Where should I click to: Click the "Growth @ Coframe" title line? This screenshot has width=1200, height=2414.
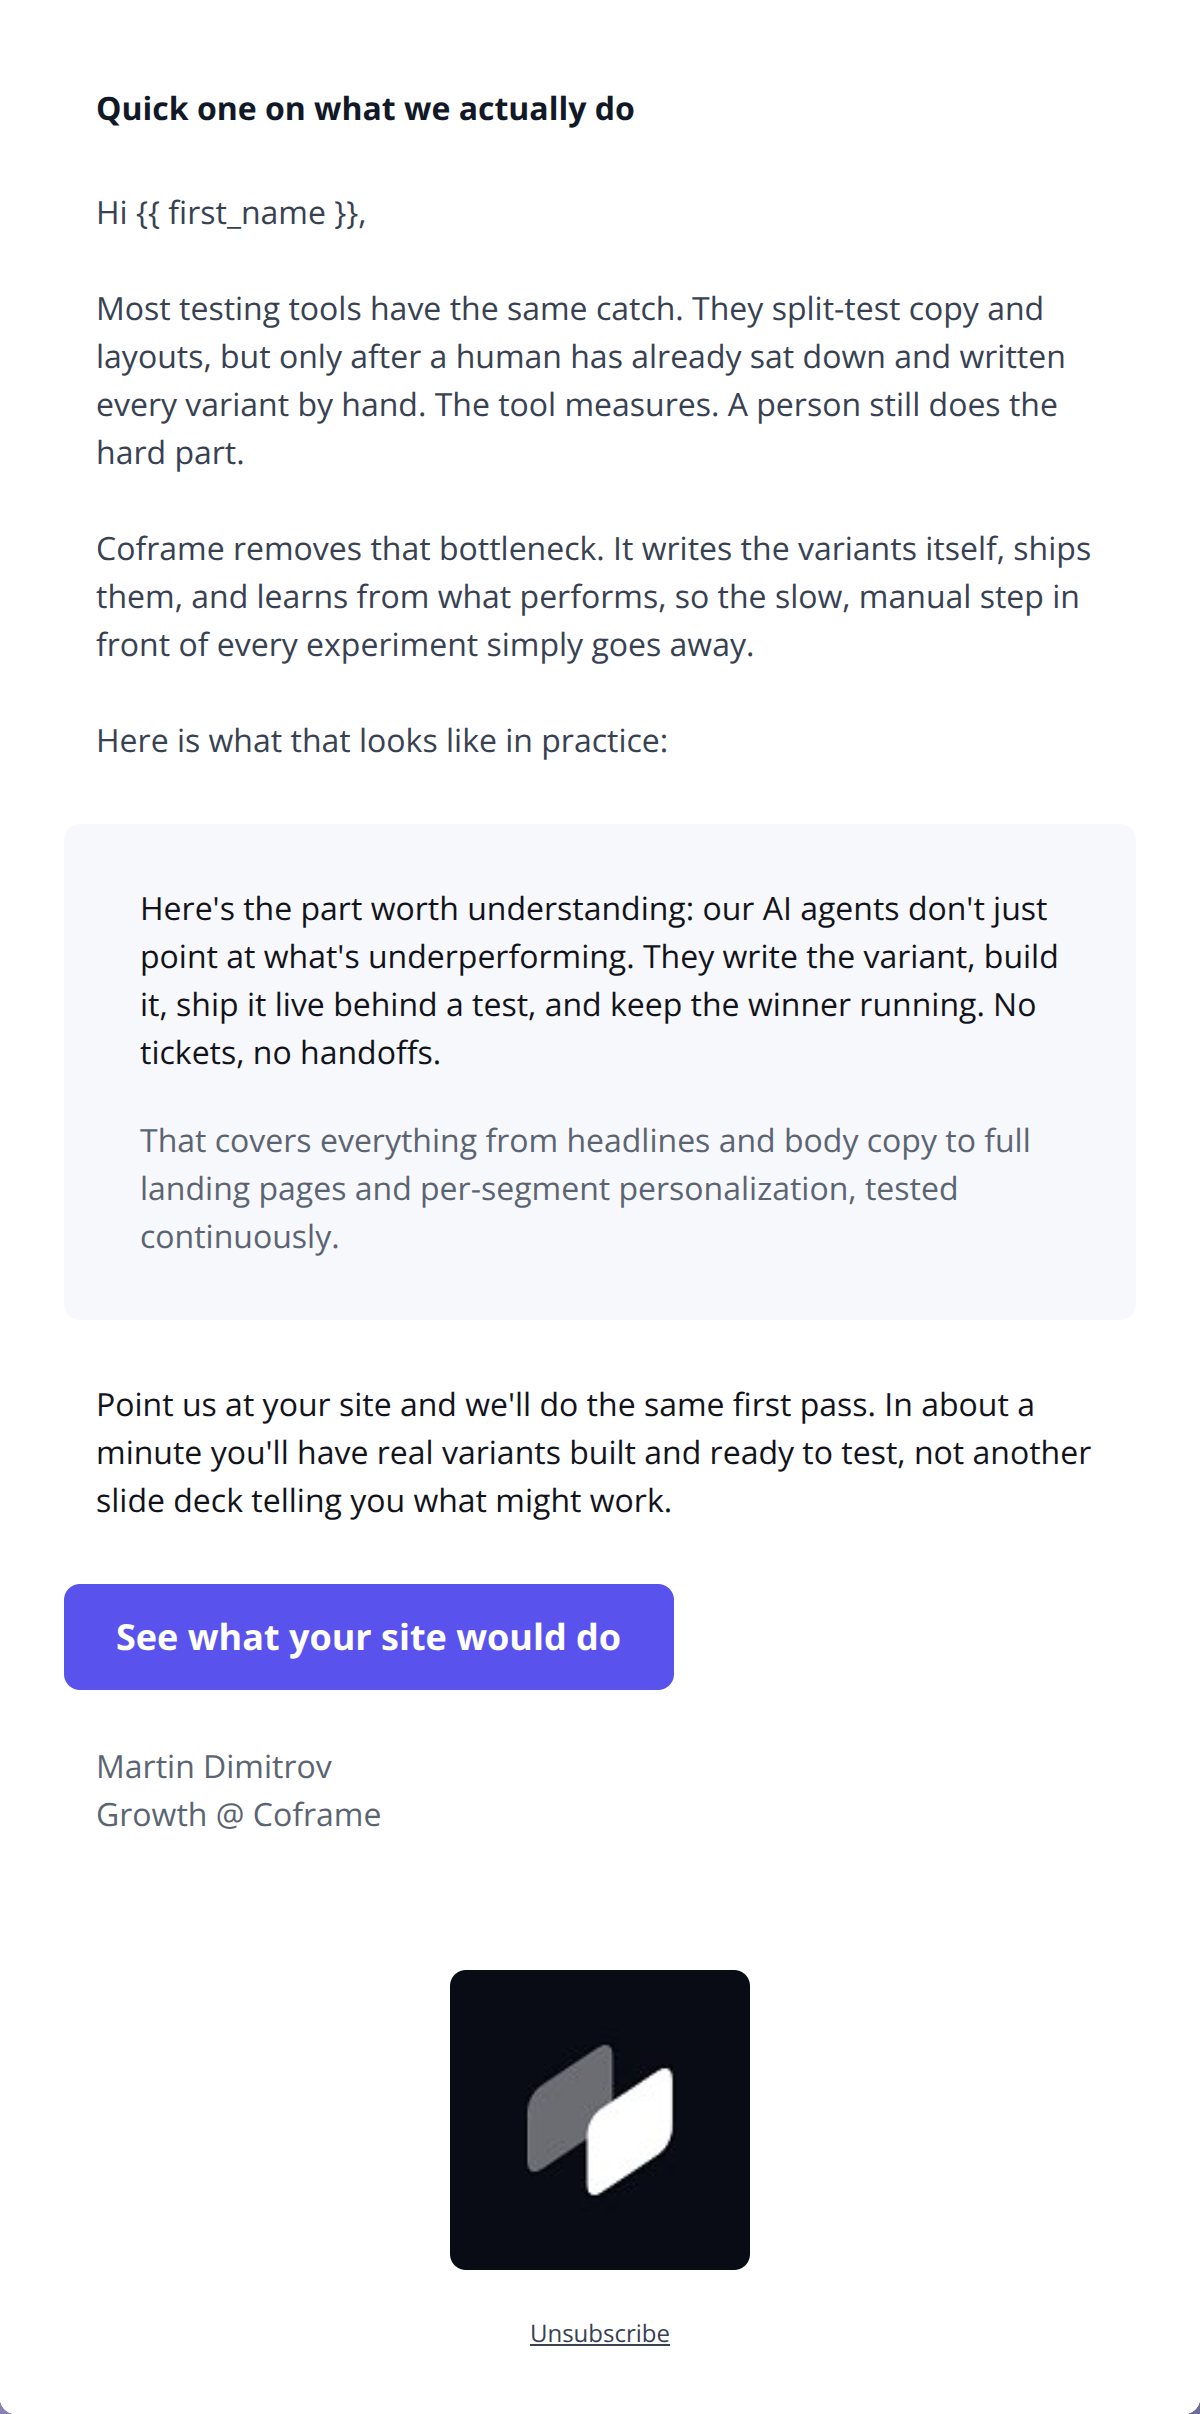pyautogui.click(x=238, y=1815)
